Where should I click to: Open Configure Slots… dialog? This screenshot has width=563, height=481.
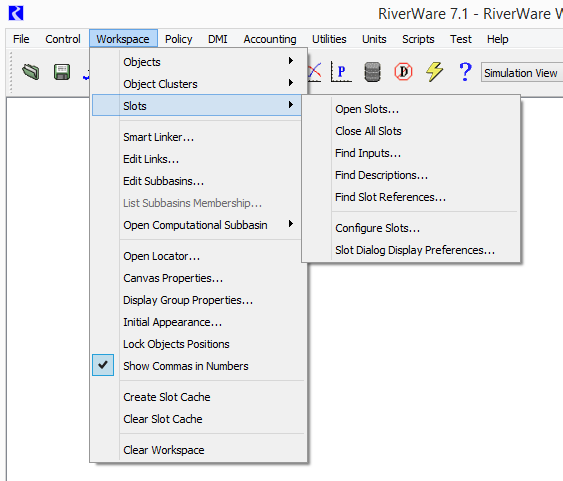[411, 228]
